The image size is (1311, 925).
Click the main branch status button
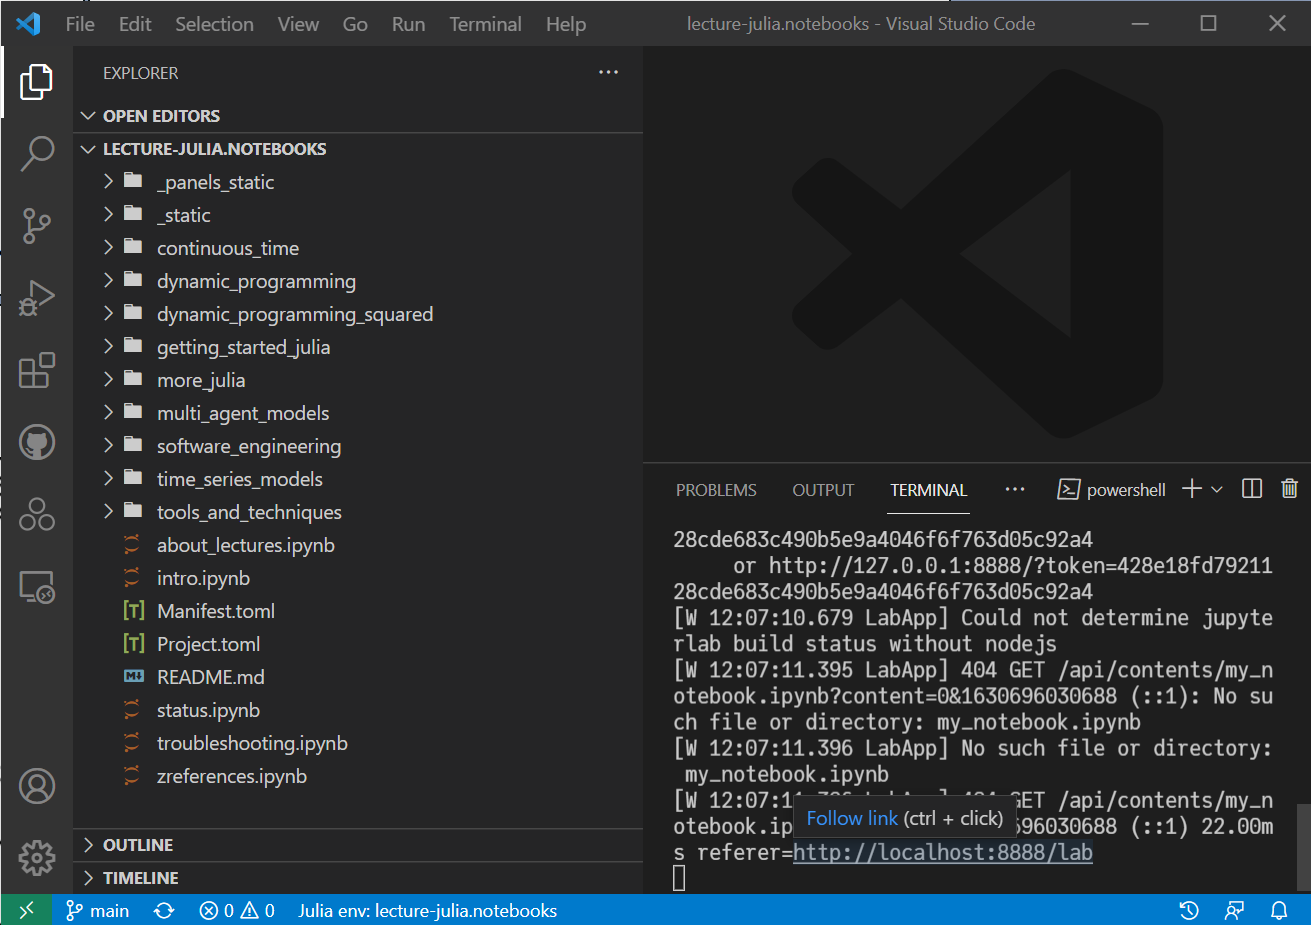coord(98,911)
